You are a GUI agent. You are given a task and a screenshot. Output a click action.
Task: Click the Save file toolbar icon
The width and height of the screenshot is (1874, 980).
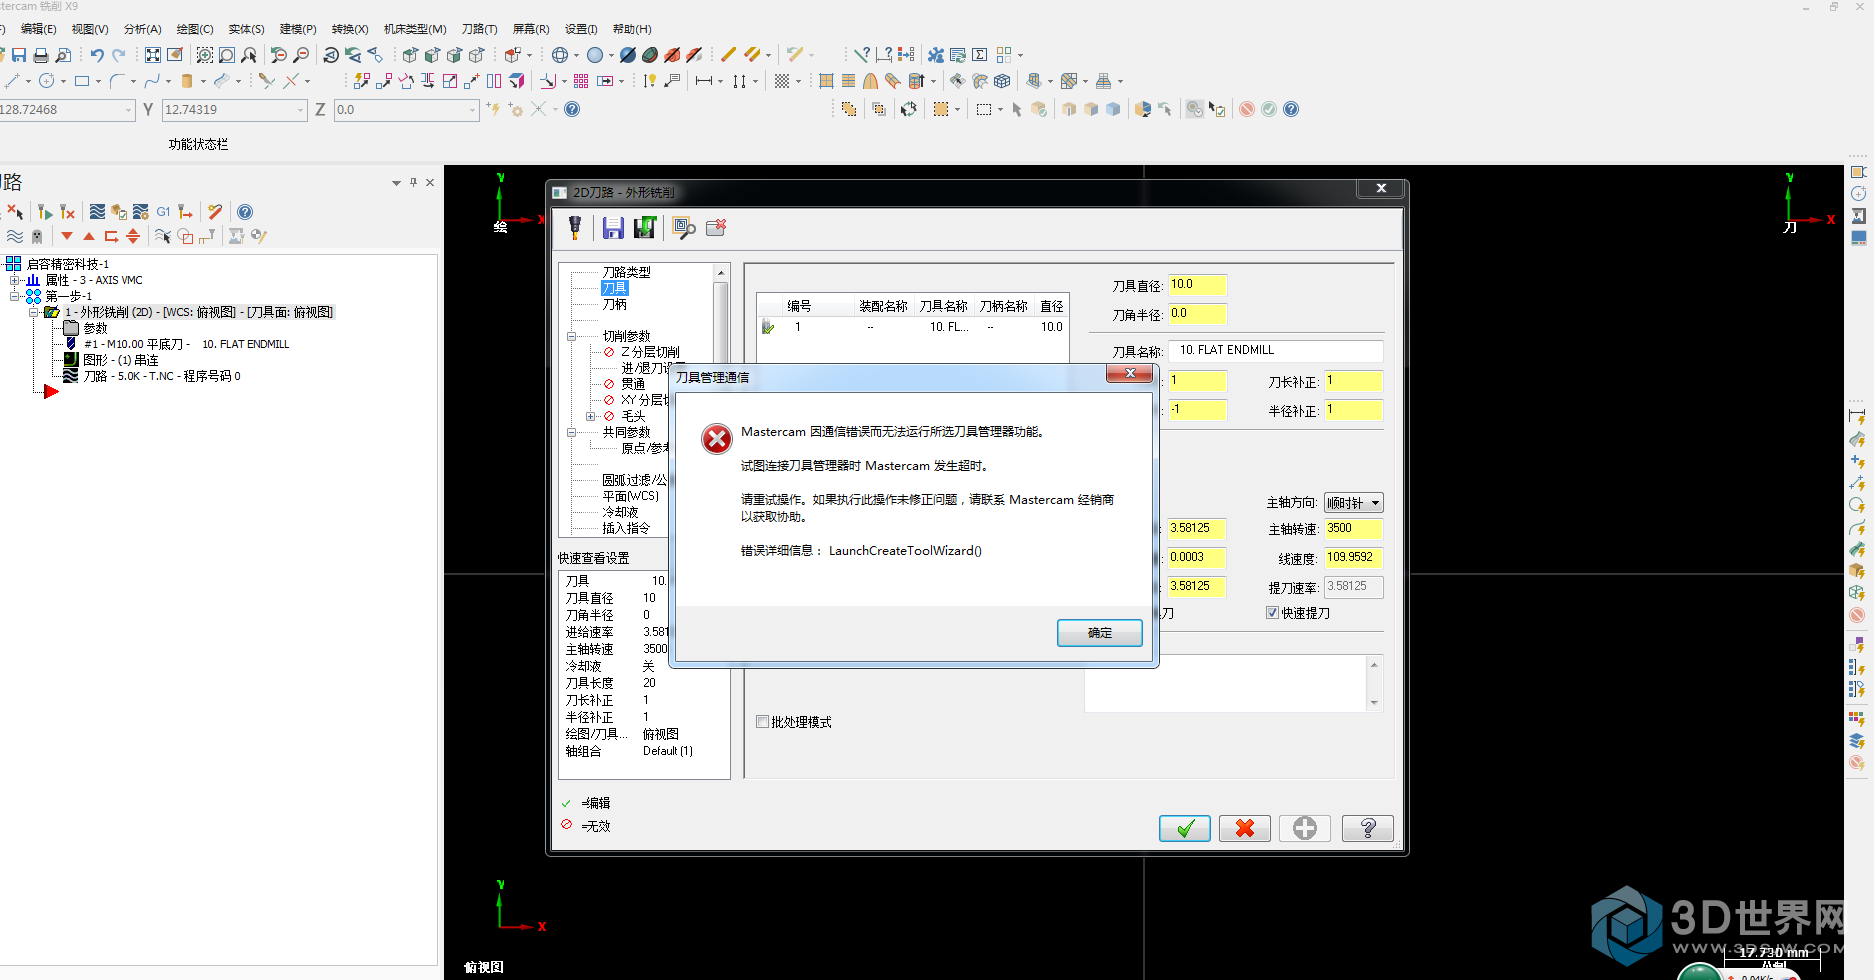pos(19,55)
